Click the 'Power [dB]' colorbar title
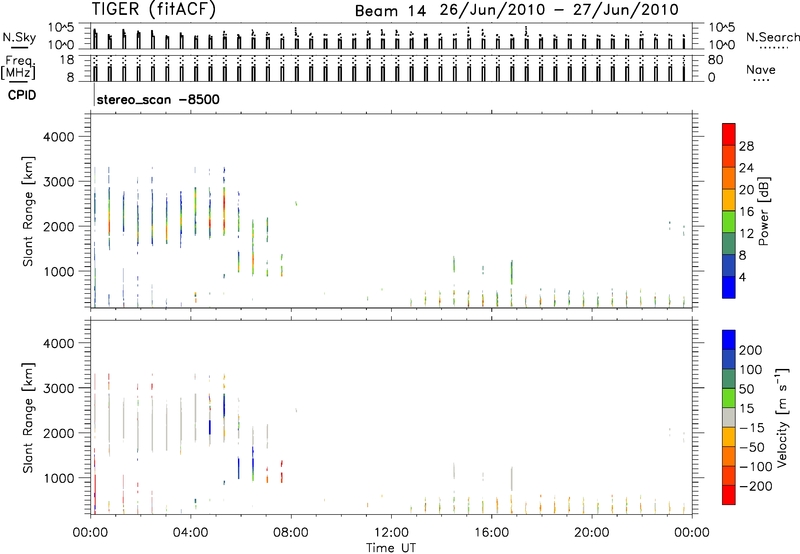The image size is (800, 554). 764,211
